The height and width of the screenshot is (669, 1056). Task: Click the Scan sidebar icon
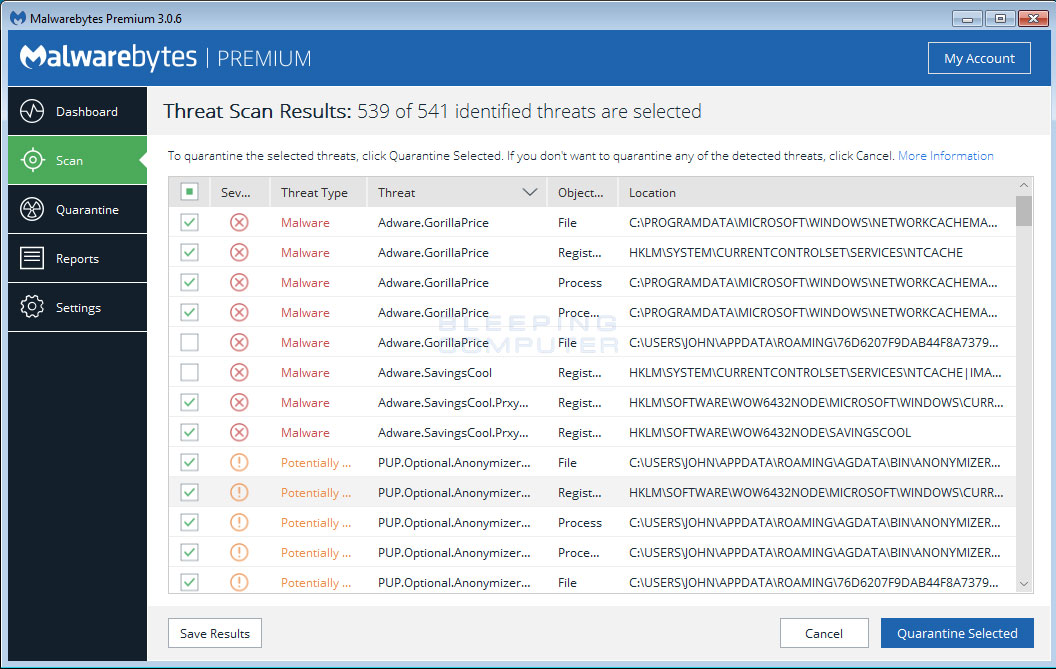34,160
